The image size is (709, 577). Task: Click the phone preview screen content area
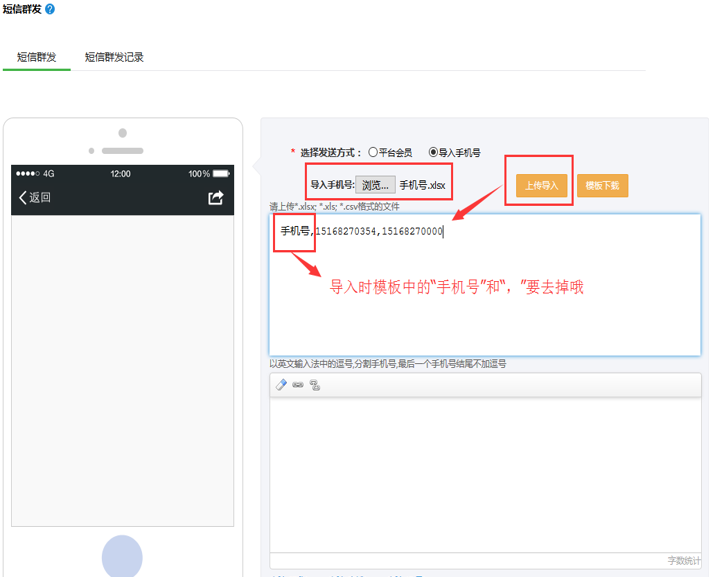click(122, 370)
